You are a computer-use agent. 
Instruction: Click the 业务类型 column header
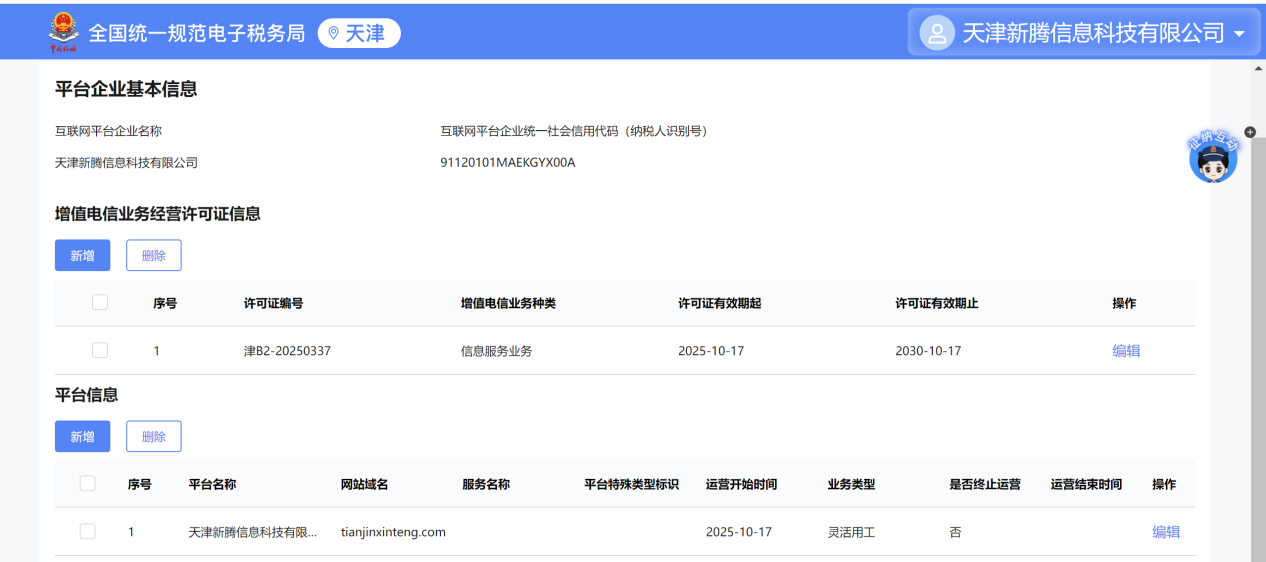click(x=851, y=484)
